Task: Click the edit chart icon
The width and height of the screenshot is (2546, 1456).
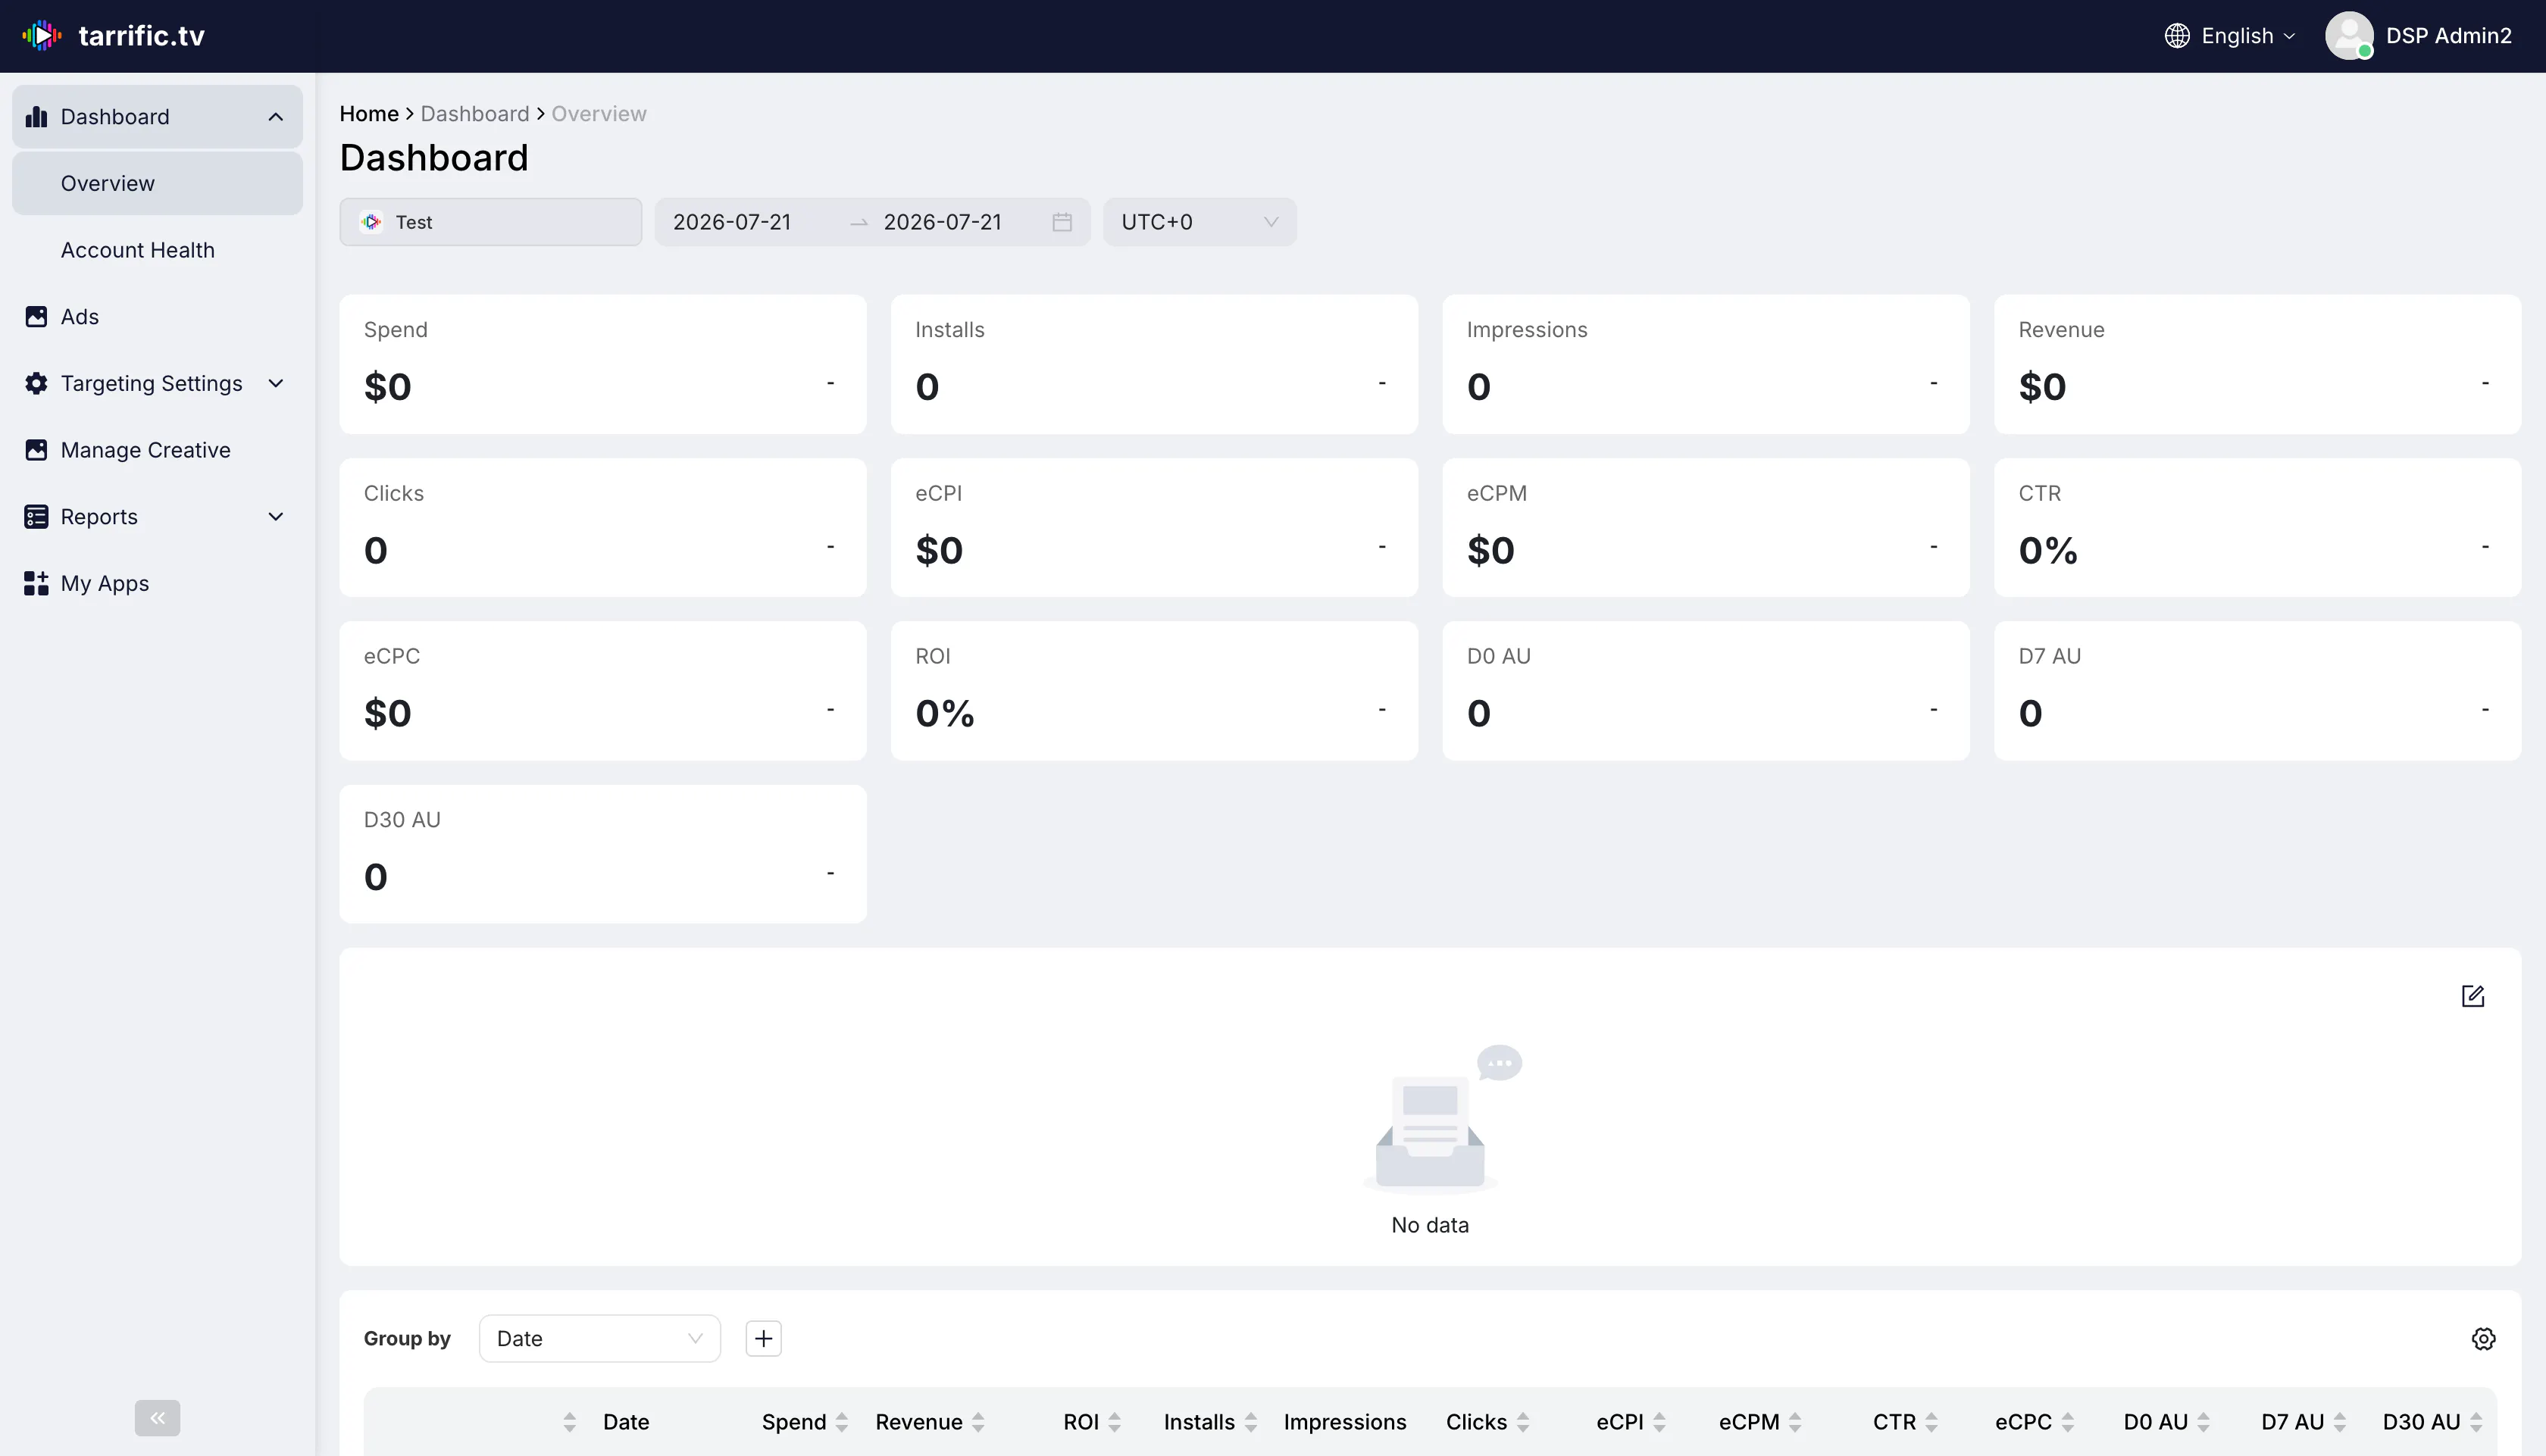Action: [2472, 996]
